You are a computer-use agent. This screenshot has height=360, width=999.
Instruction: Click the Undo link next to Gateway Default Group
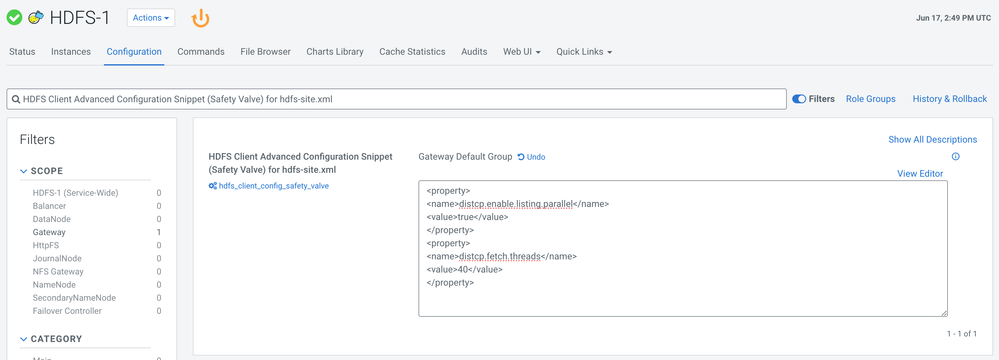(531, 157)
